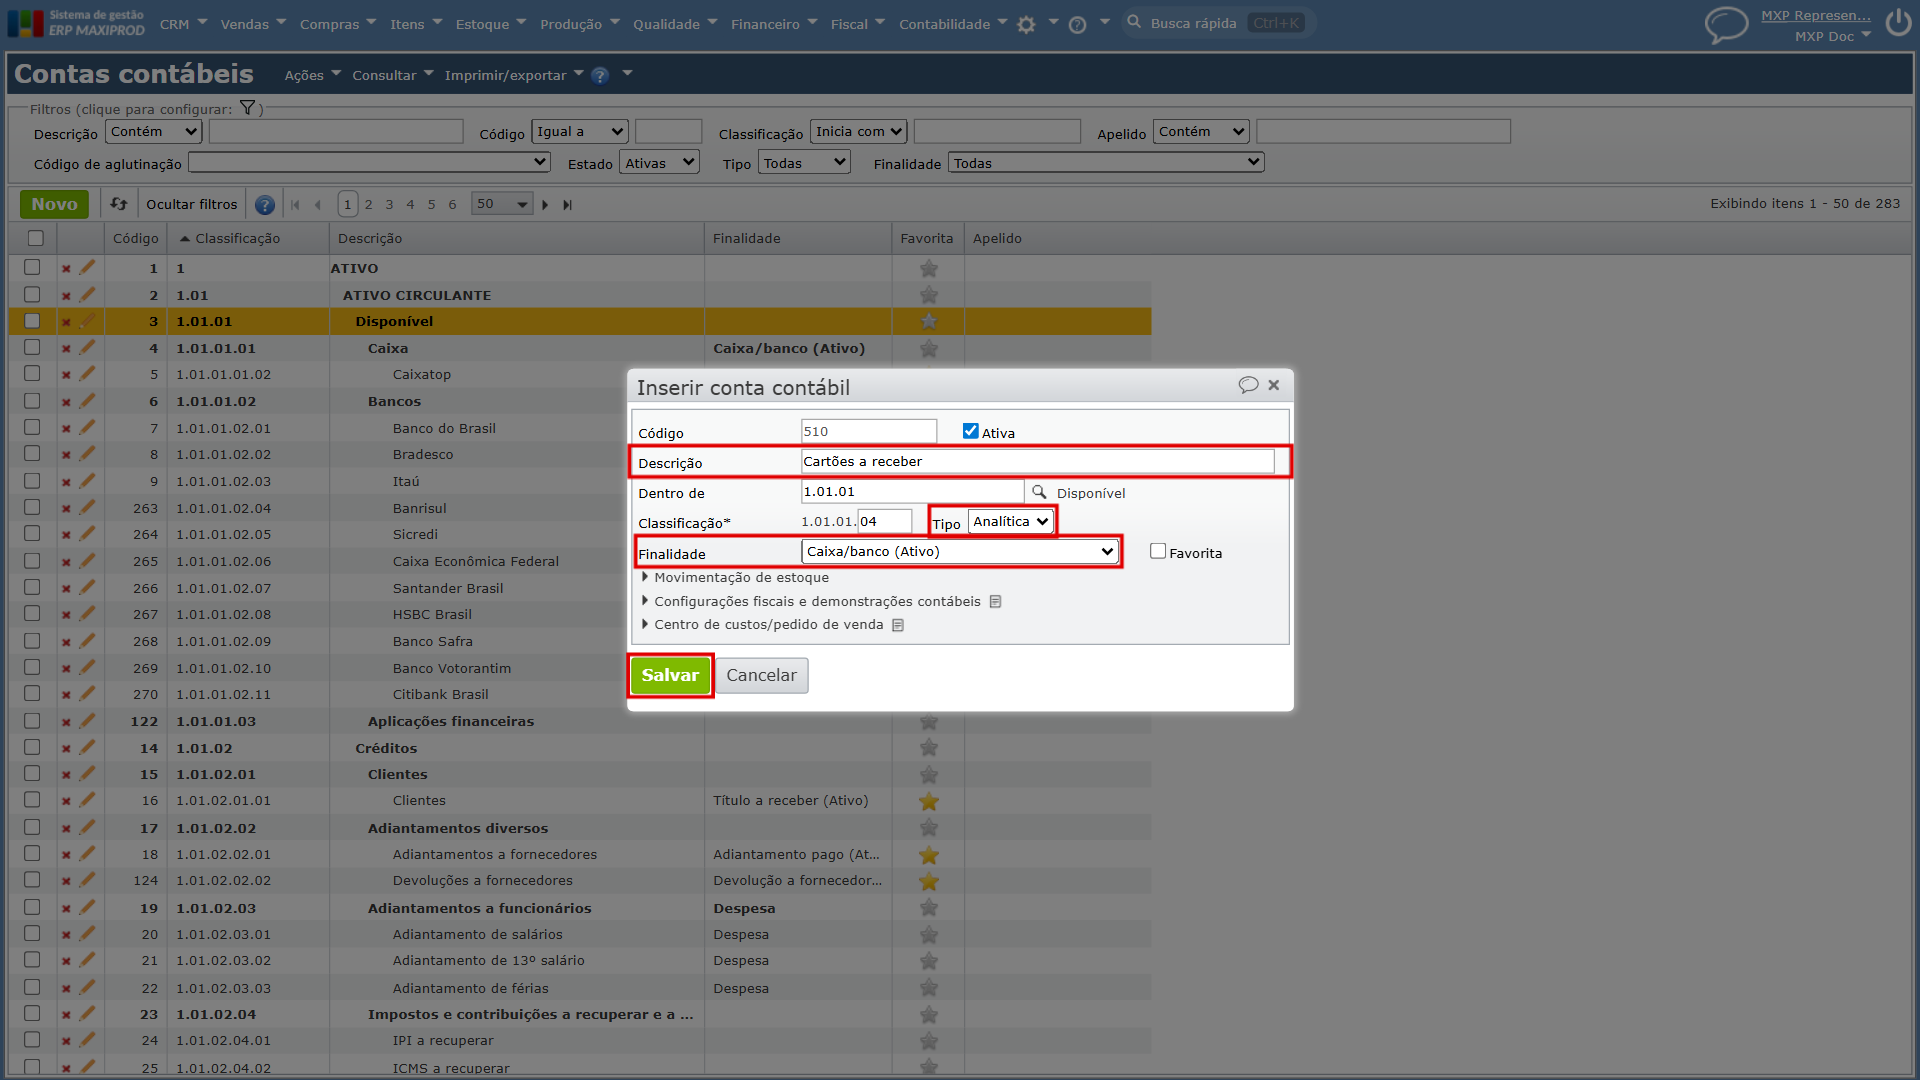Viewport: 1920px width, 1080px height.
Task: Open the Estado Ativas filter dropdown
Action: click(659, 163)
